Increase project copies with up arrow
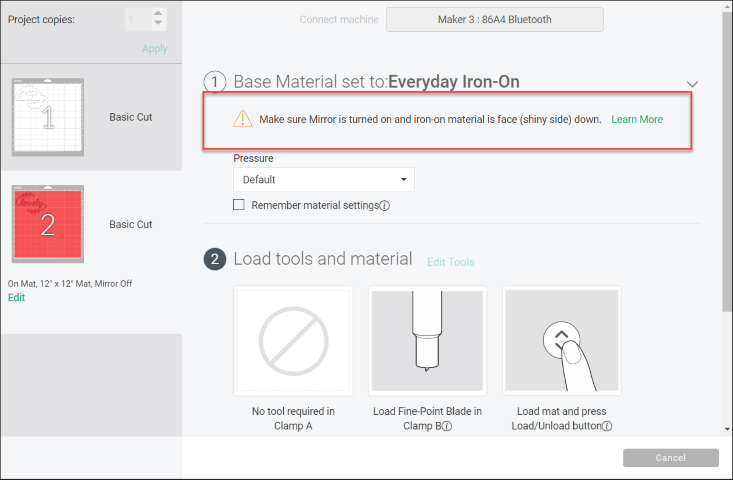 click(x=158, y=14)
